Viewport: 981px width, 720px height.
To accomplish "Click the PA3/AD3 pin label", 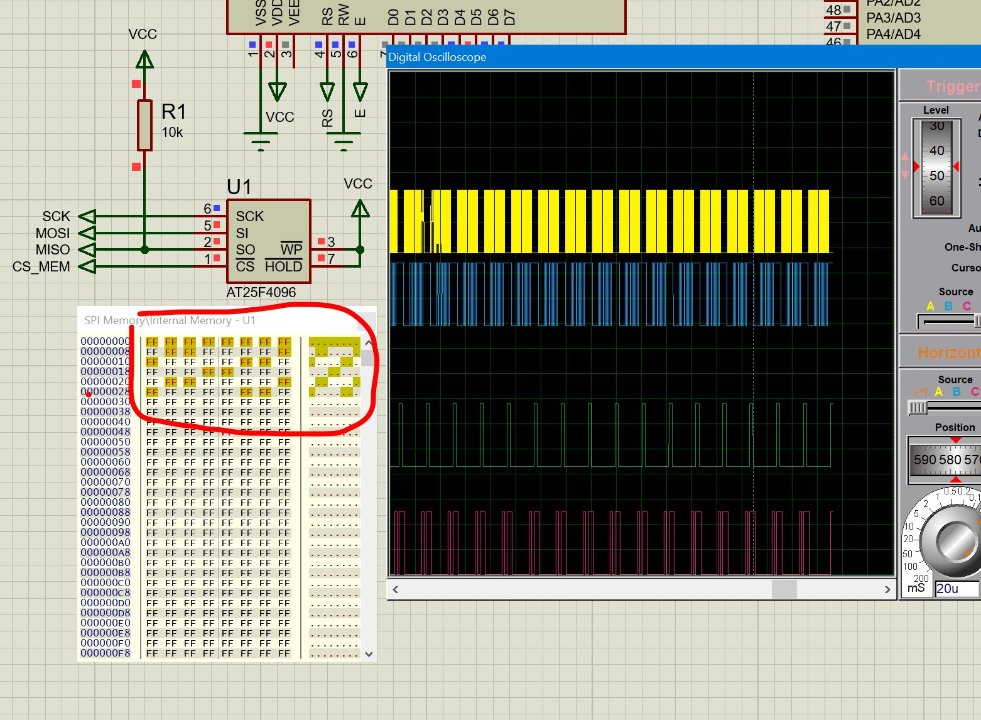I will coord(893,18).
